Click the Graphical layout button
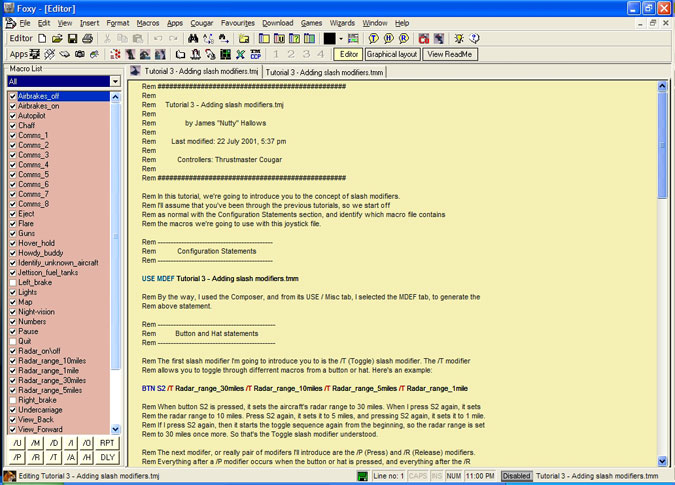 392,54
